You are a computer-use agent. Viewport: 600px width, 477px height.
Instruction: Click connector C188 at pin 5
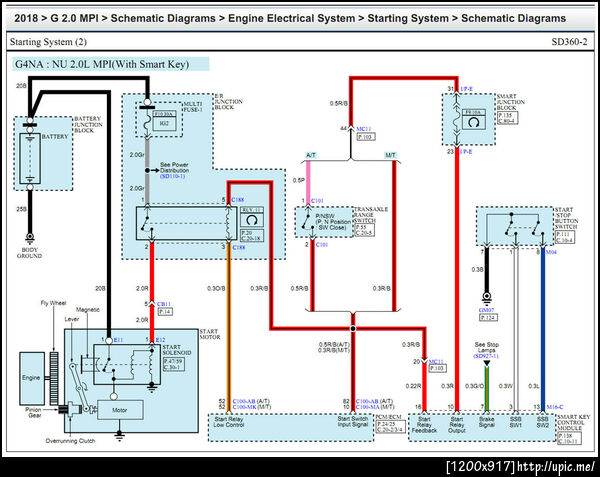(238, 200)
